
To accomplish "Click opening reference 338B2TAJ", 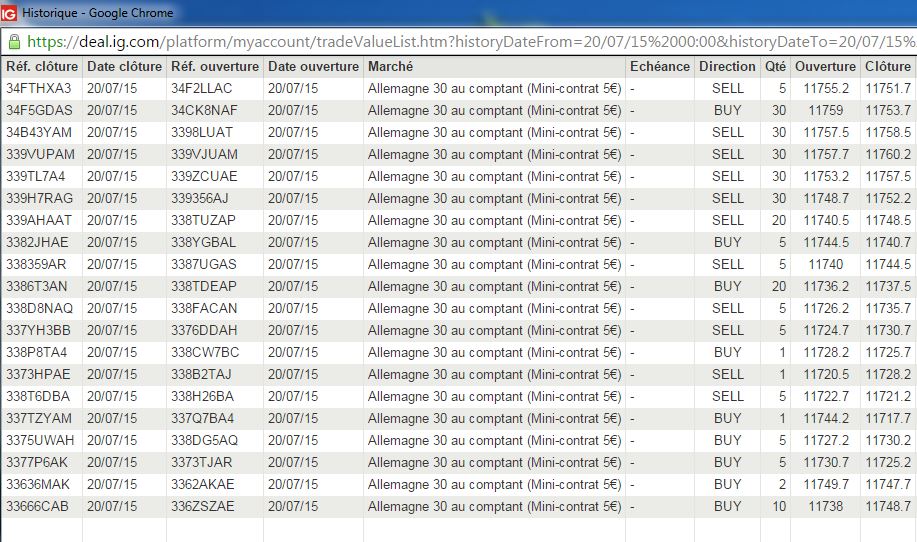I will (201, 374).
